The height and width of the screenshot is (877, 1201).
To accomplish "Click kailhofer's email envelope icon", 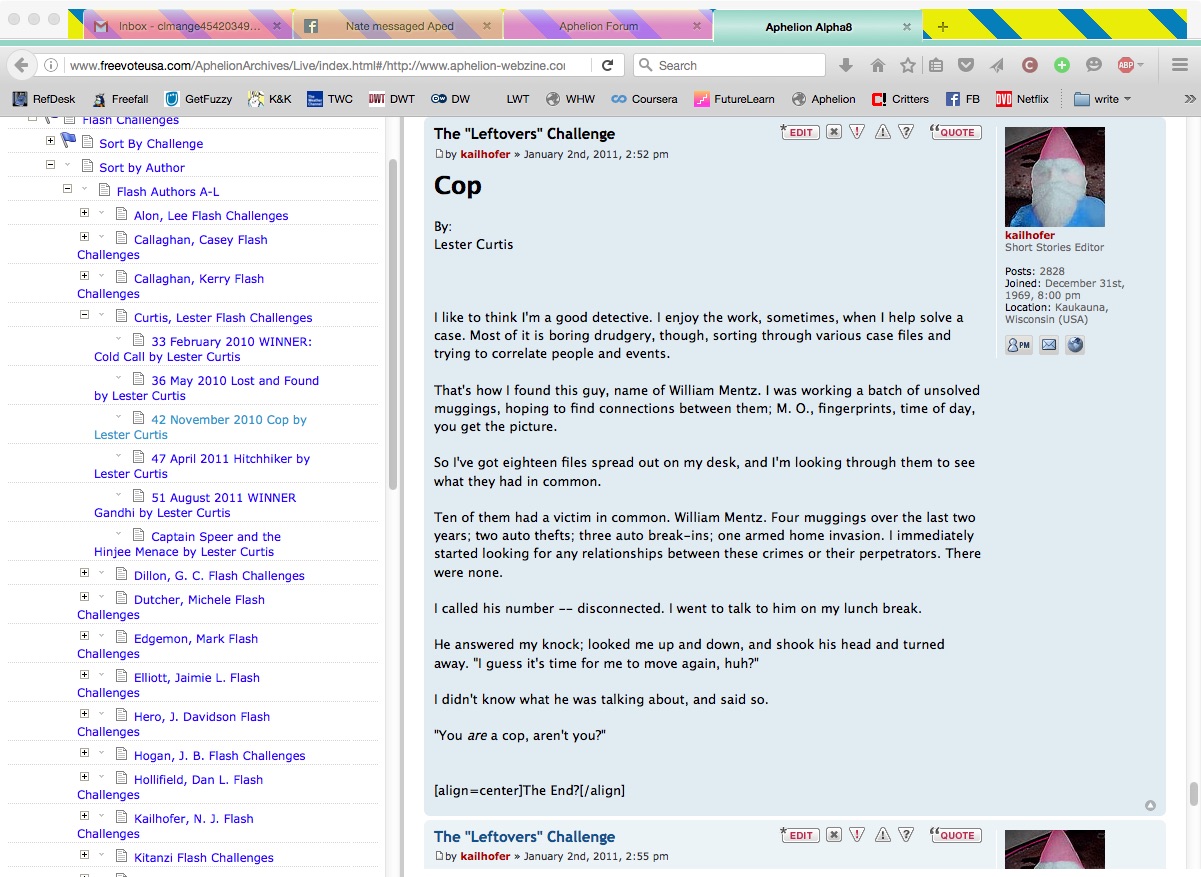I will pyautogui.click(x=1048, y=345).
